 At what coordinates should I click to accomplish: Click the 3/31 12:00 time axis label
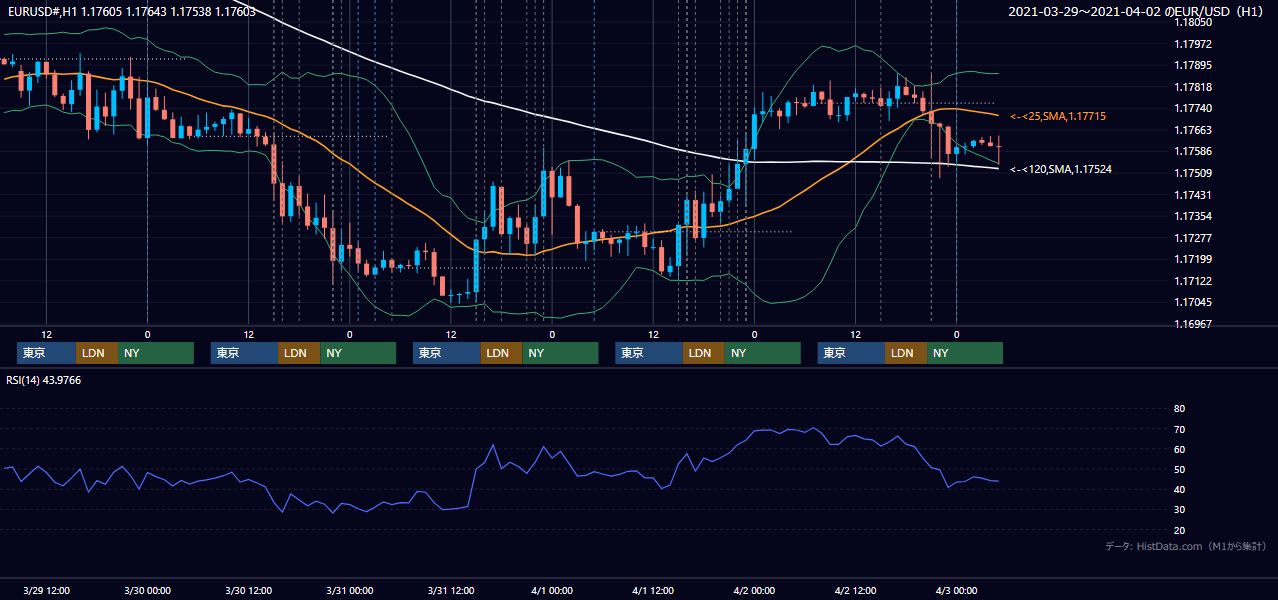pos(451,589)
